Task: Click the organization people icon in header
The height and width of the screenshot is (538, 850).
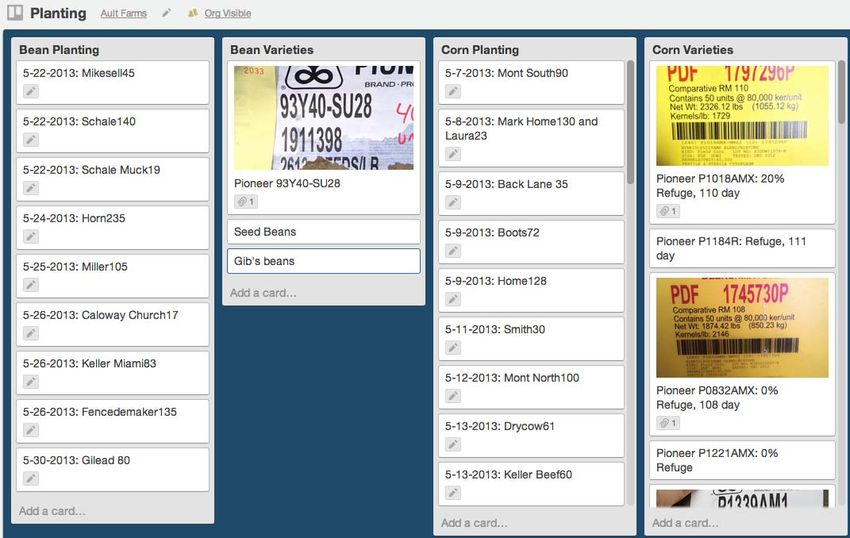Action: coord(192,13)
